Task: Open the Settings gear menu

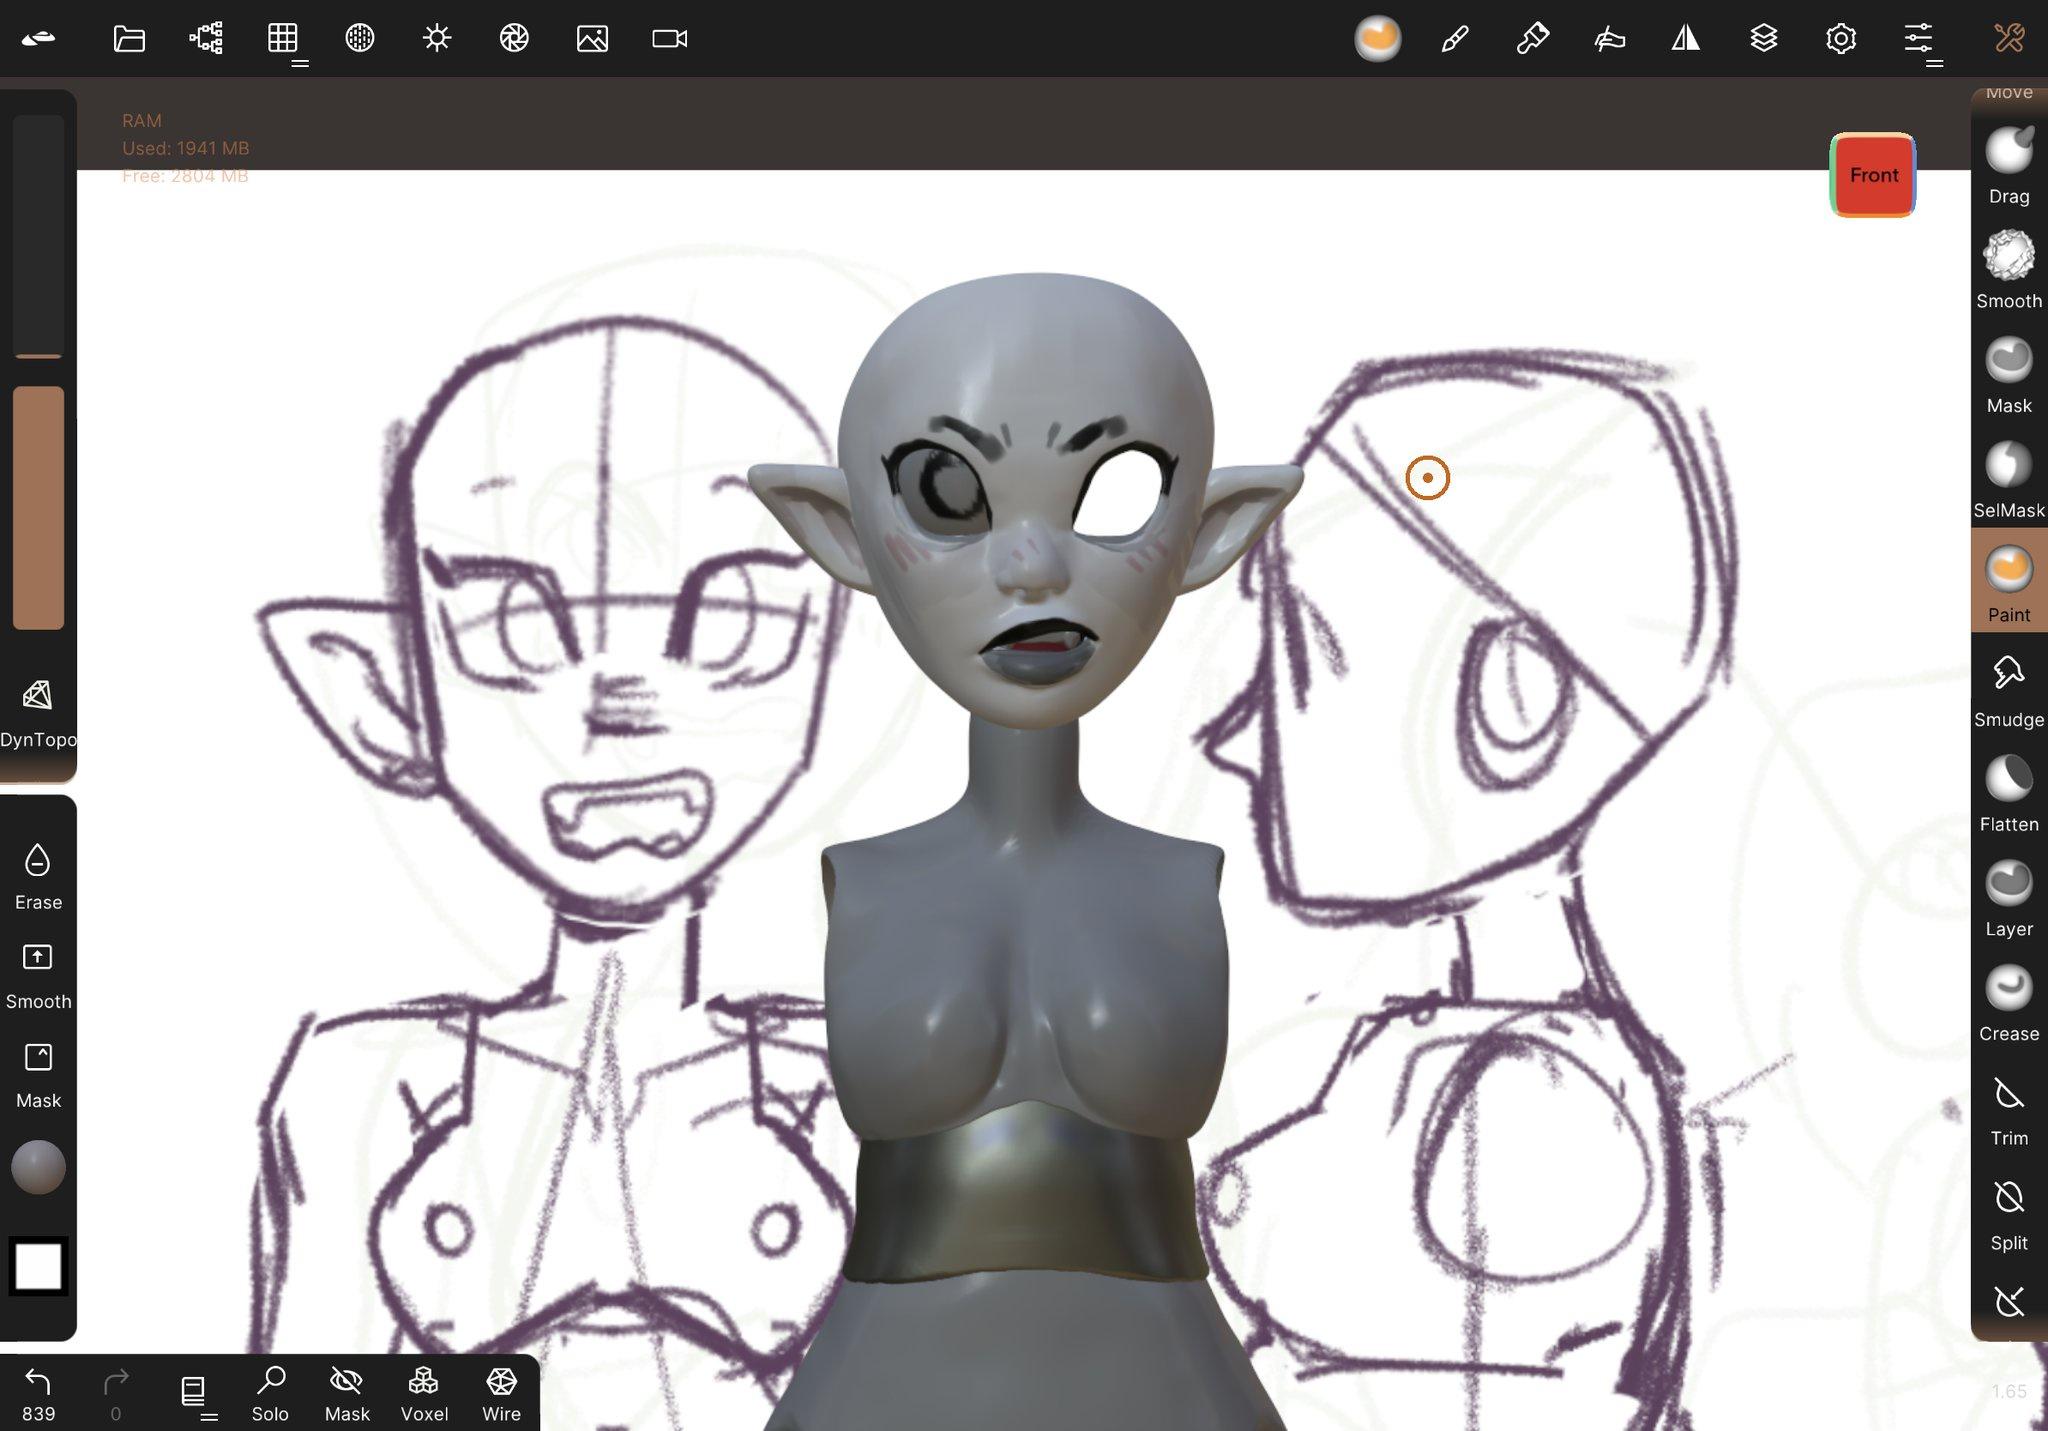Action: click(1841, 38)
